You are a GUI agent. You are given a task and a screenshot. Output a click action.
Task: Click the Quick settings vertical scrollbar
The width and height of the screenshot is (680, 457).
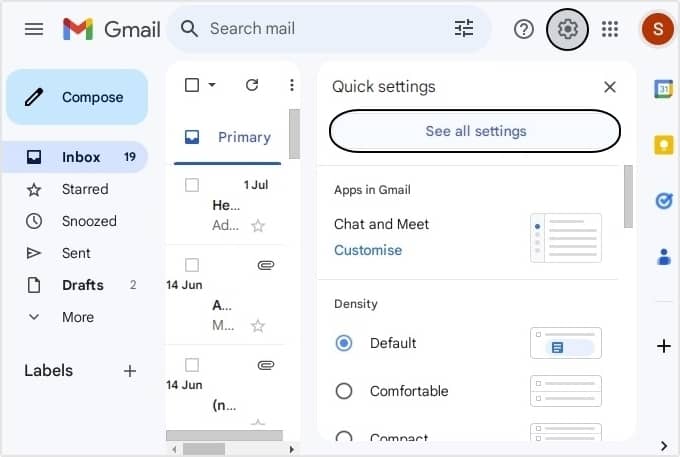point(628,196)
